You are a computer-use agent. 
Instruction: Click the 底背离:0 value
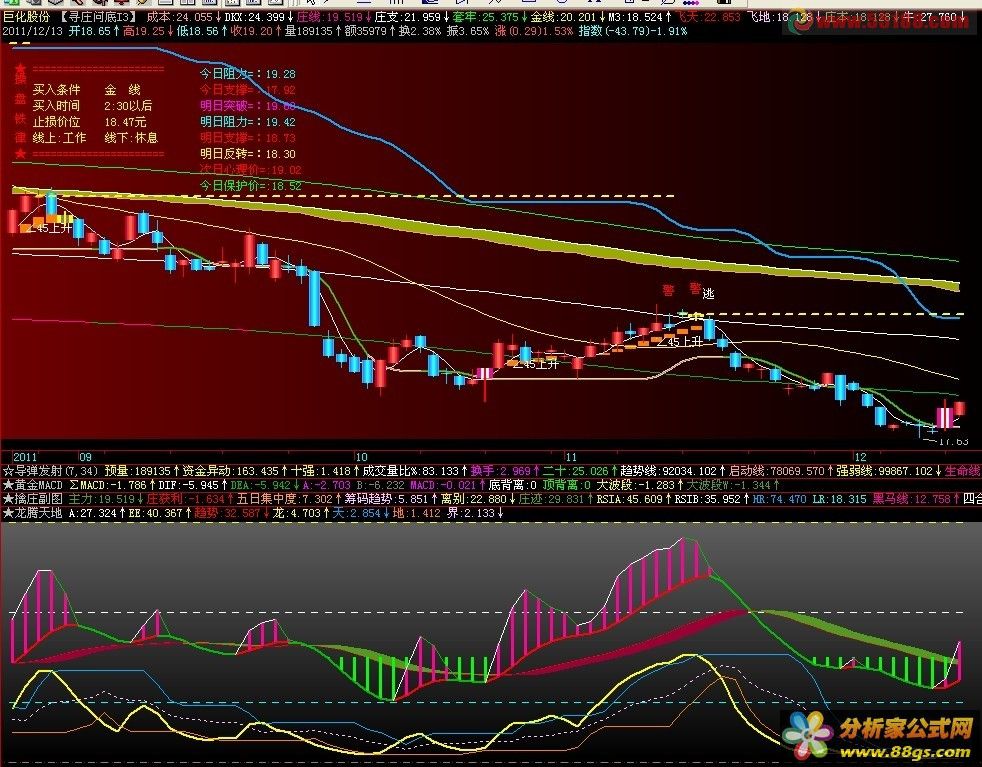pos(512,485)
